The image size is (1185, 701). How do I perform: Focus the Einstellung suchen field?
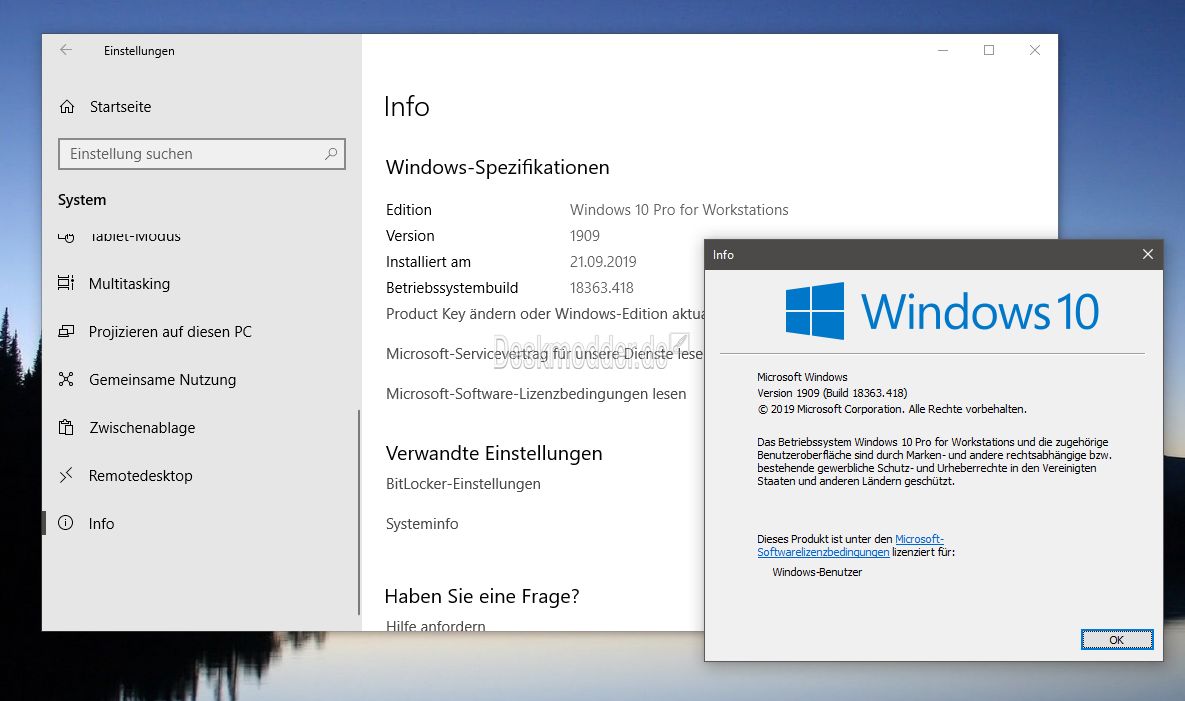(202, 154)
